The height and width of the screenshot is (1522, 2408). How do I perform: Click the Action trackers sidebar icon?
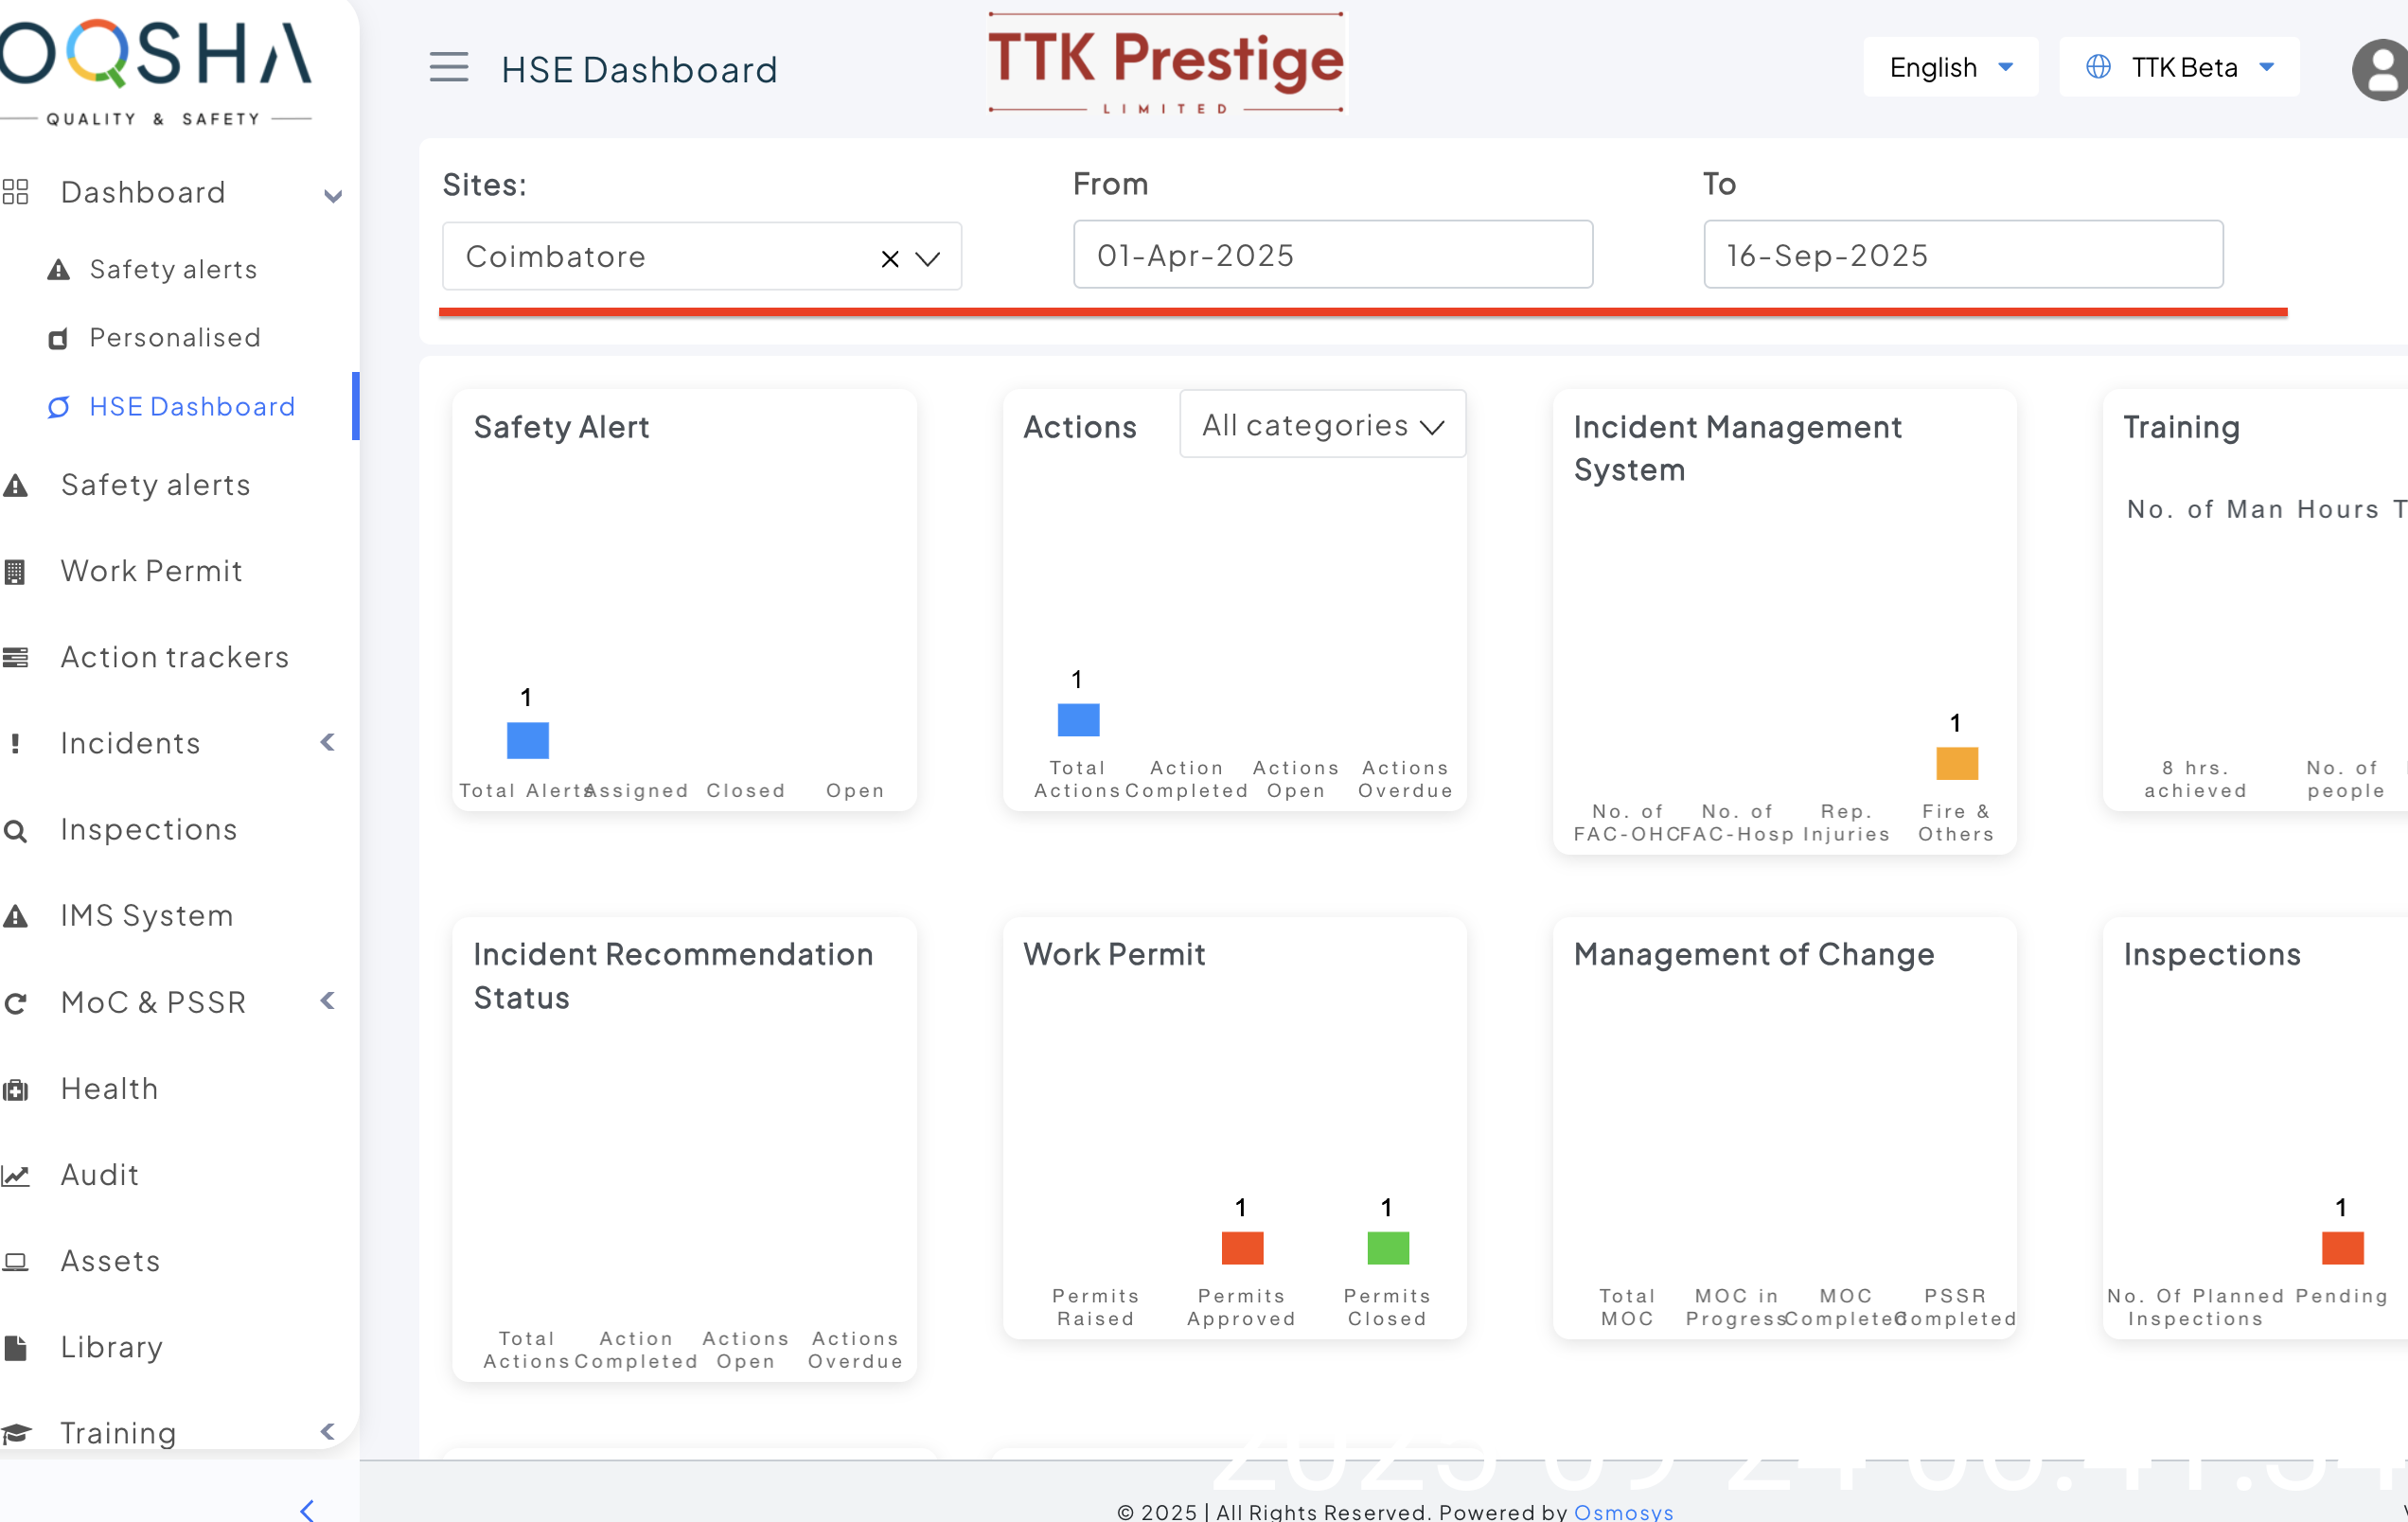tap(15, 658)
